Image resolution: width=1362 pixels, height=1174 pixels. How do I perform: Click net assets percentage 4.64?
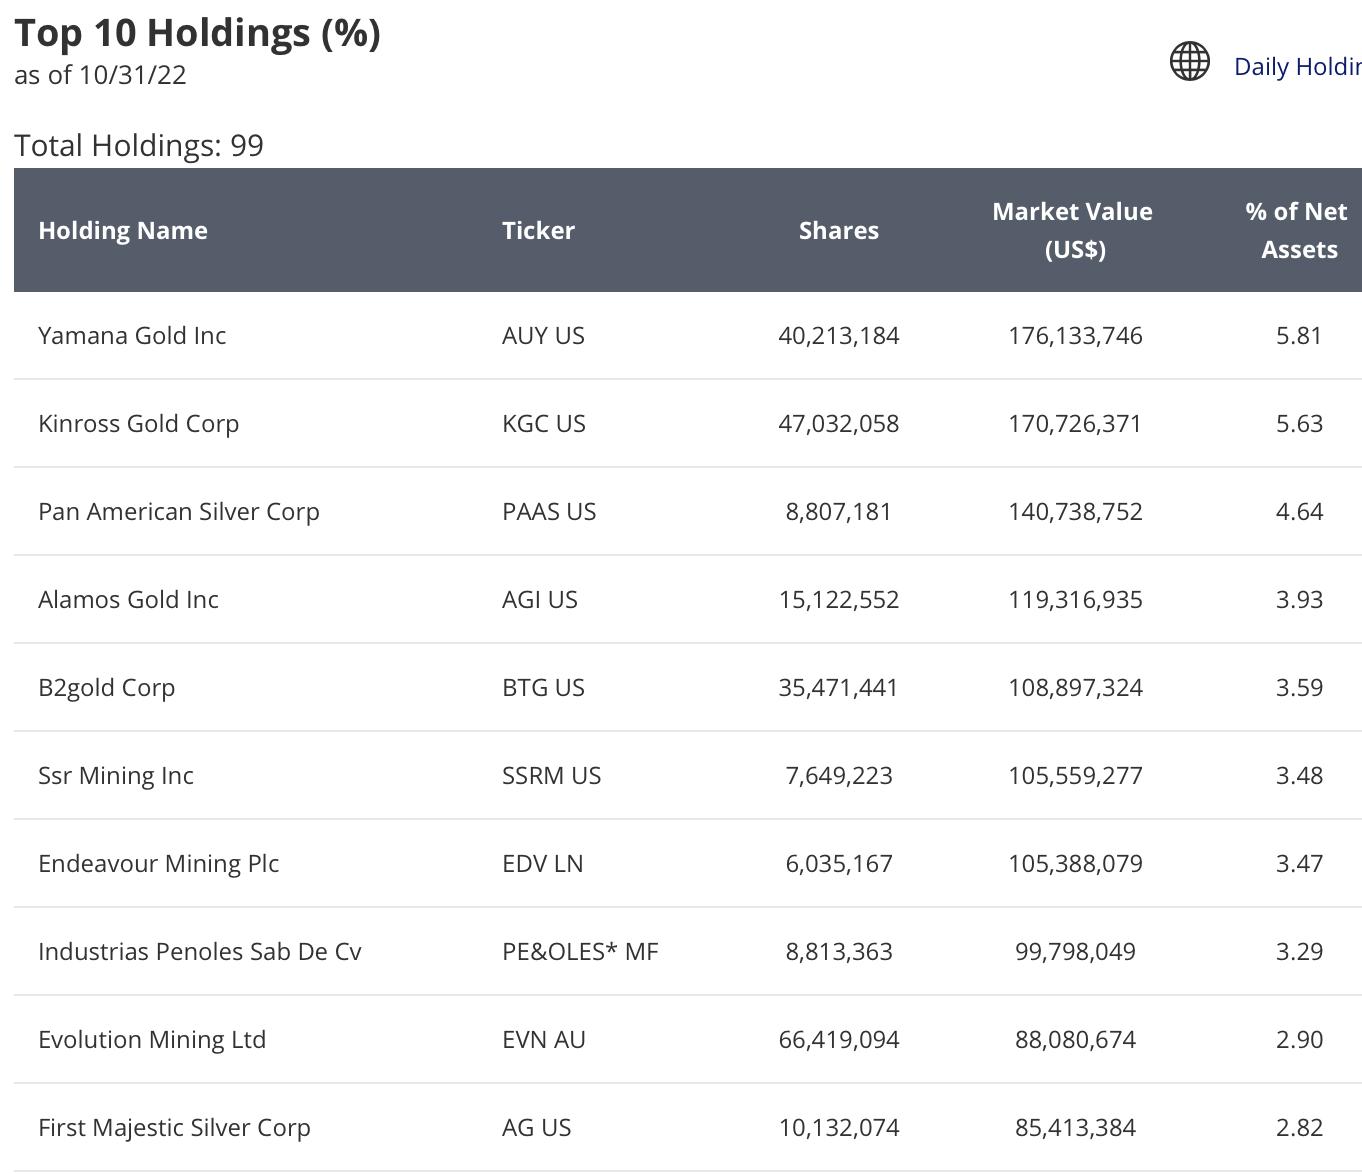1299,511
